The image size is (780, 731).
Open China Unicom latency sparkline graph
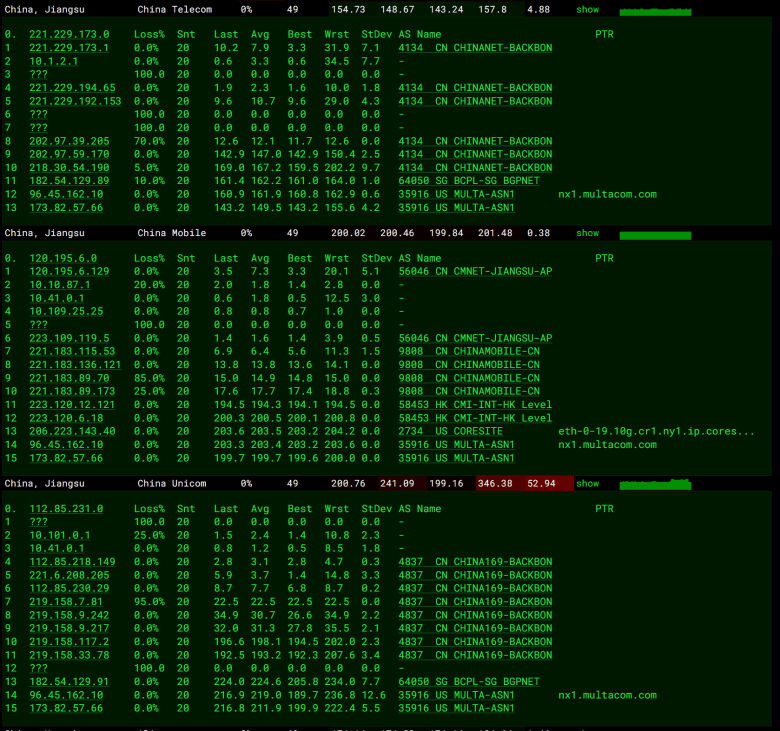pos(655,484)
